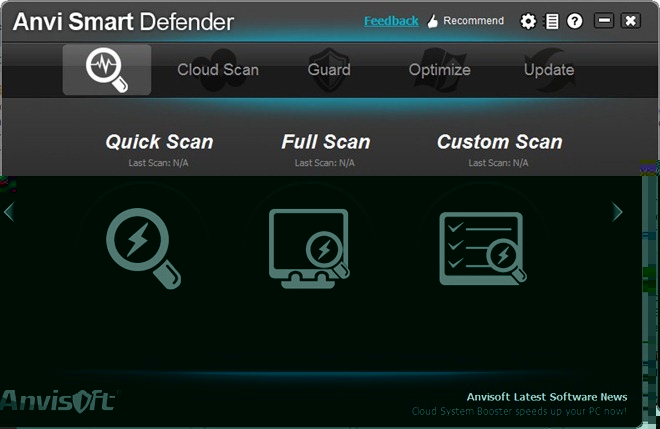The width and height of the screenshot is (660, 429).
Task: Open Custom Scan via checklist icon
Action: 483,248
